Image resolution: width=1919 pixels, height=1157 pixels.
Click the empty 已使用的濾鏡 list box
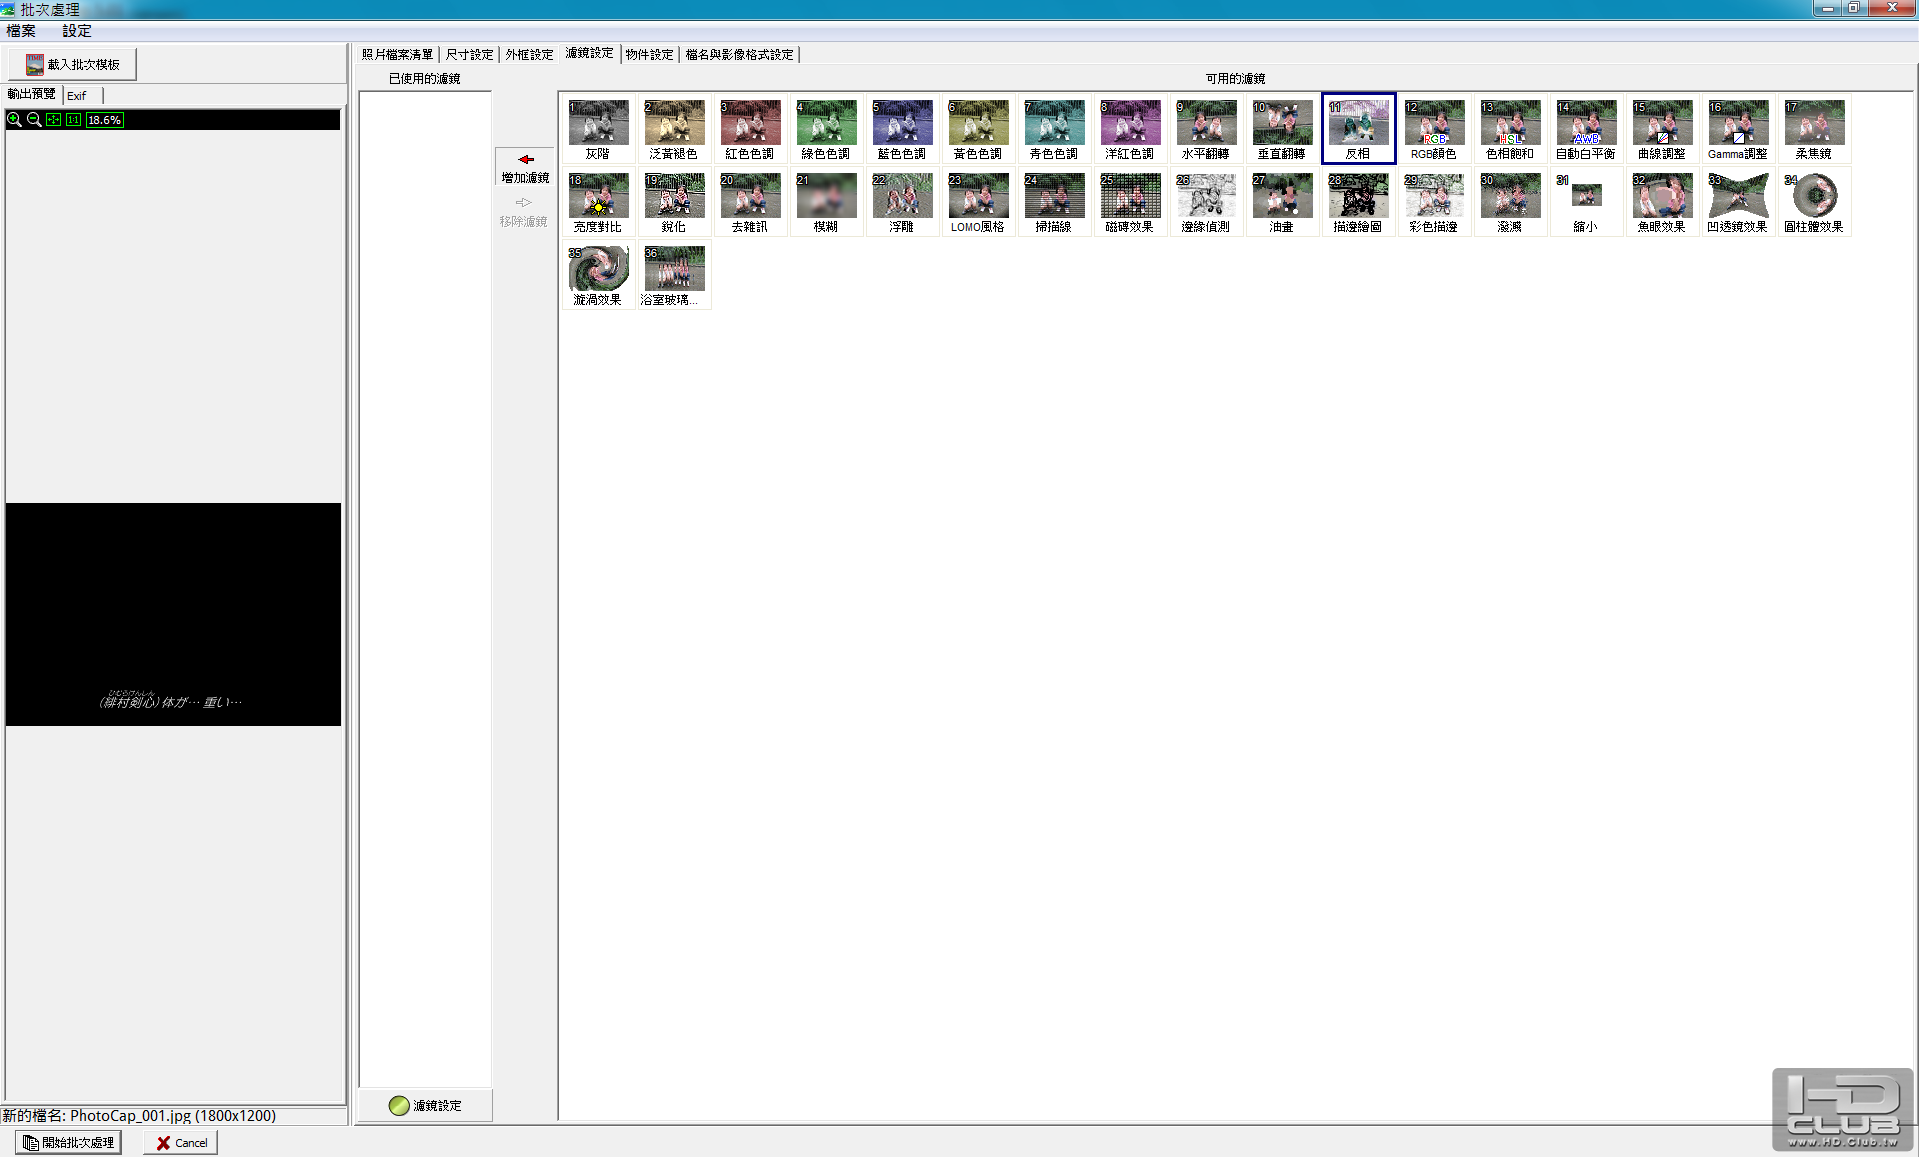(x=425, y=588)
